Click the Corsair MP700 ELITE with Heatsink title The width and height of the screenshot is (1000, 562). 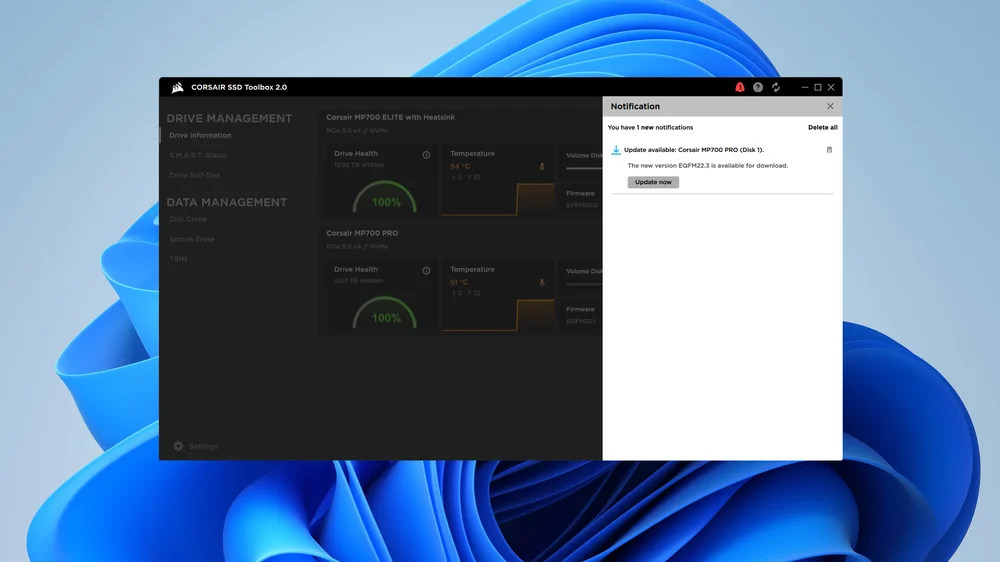click(x=390, y=117)
